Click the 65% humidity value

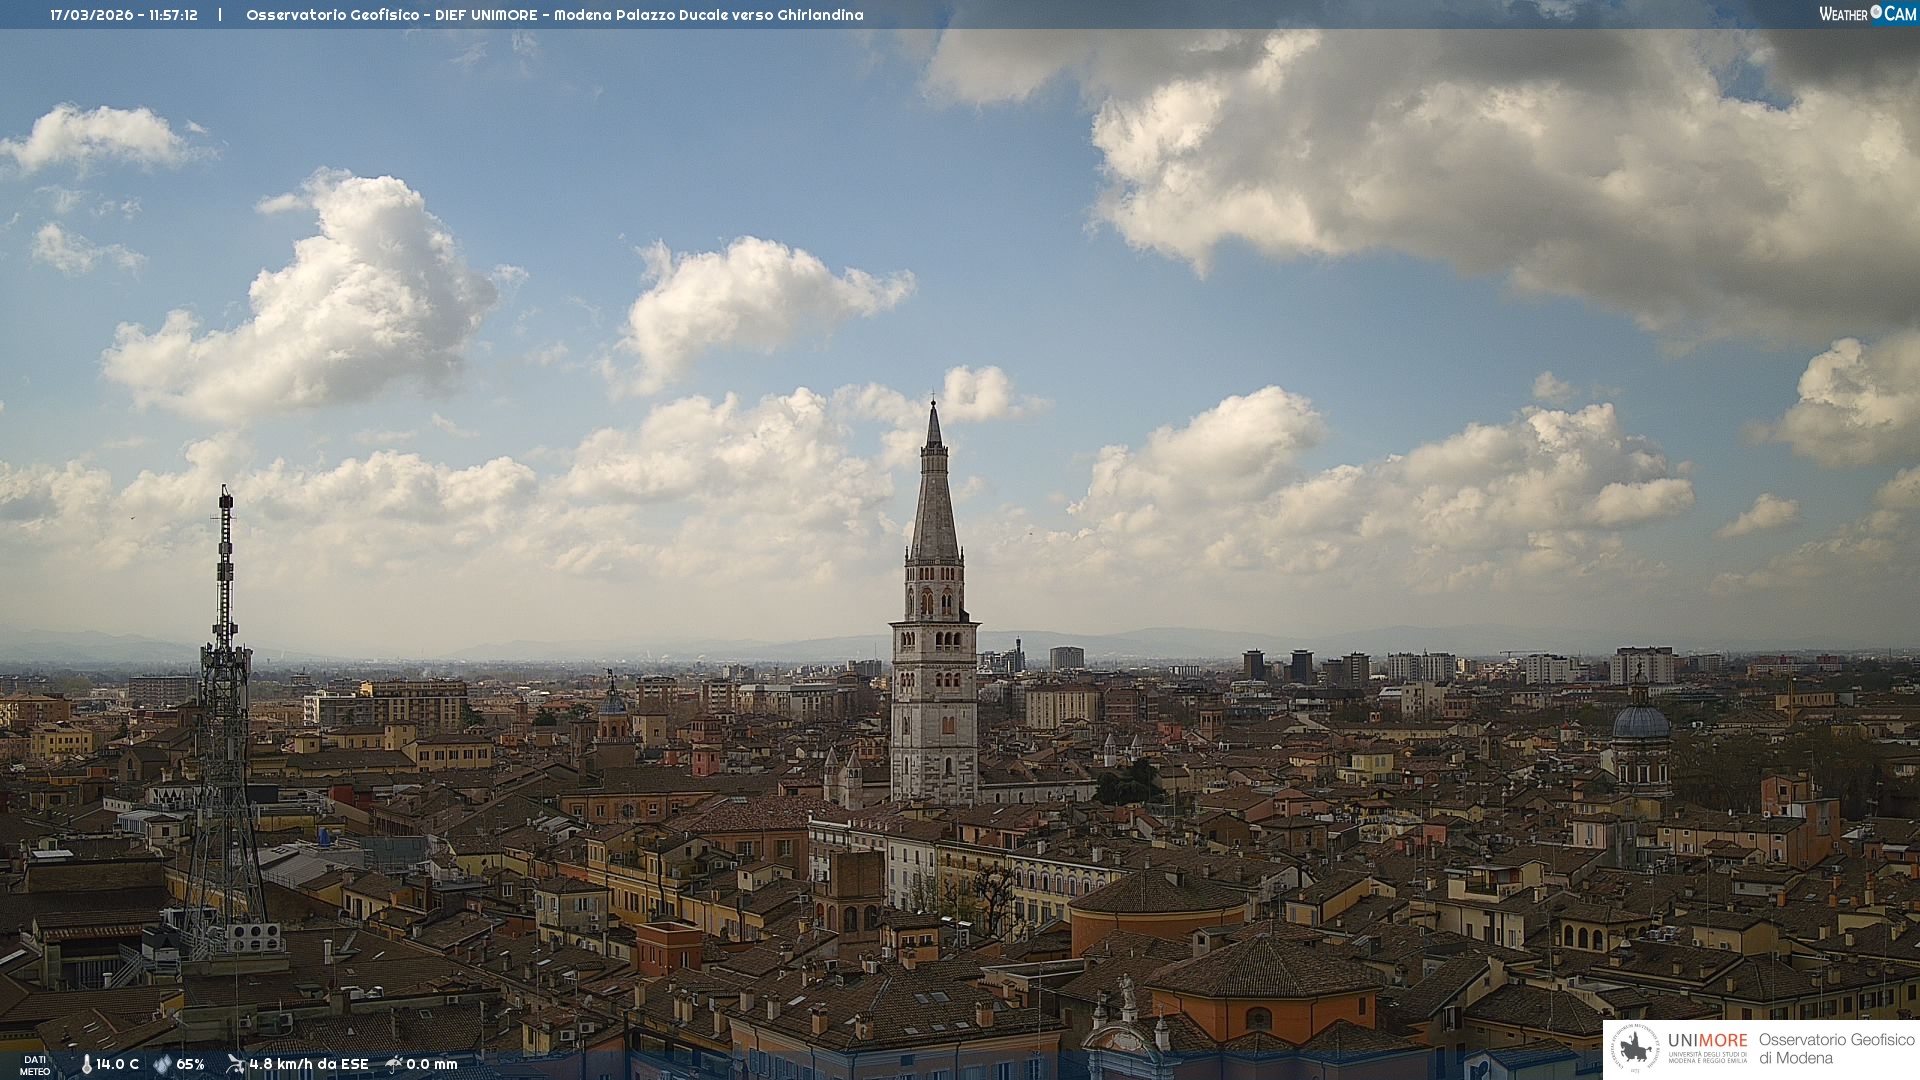coord(190,1064)
